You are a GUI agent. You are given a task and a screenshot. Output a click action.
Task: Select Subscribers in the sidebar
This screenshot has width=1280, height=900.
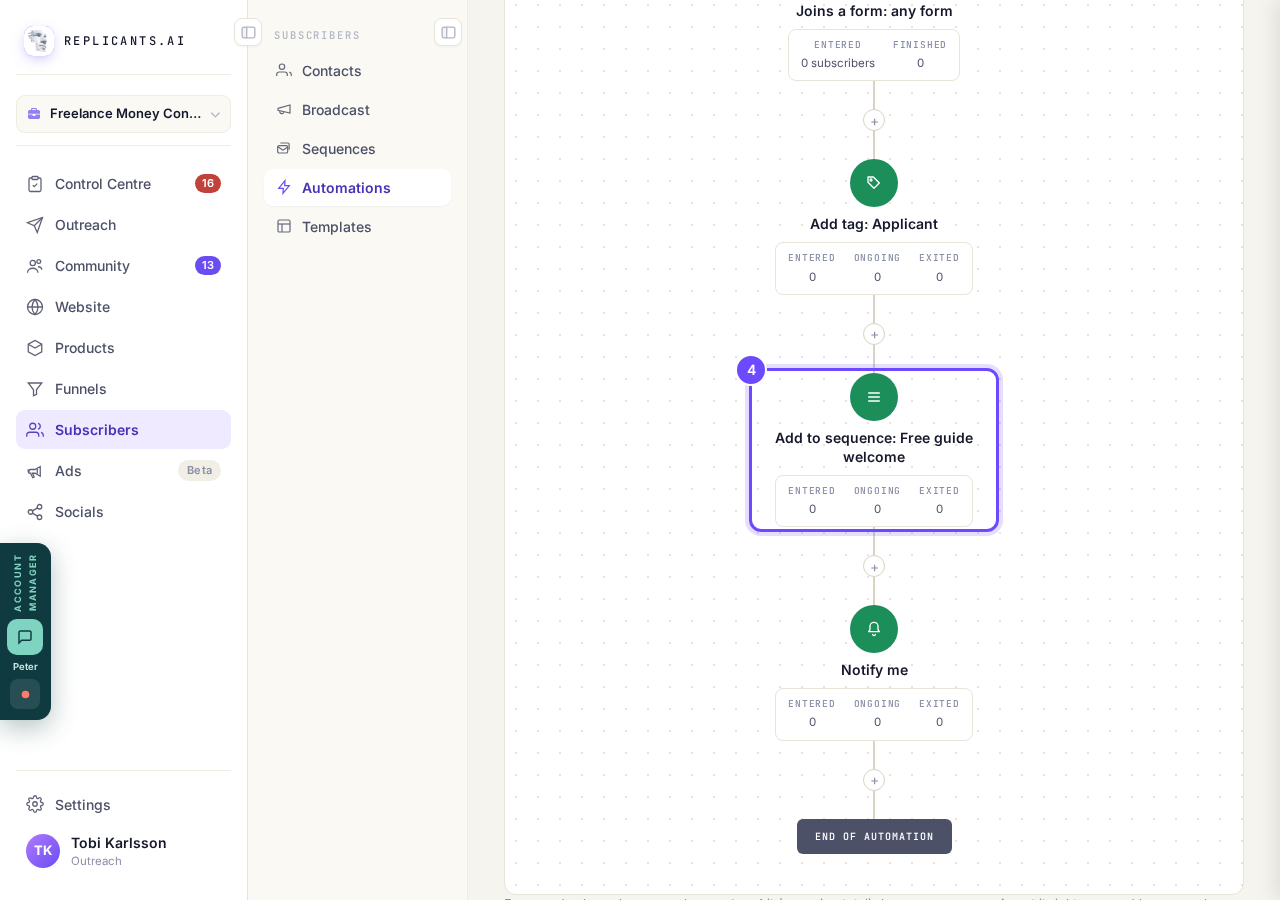pyautogui.click(x=123, y=430)
